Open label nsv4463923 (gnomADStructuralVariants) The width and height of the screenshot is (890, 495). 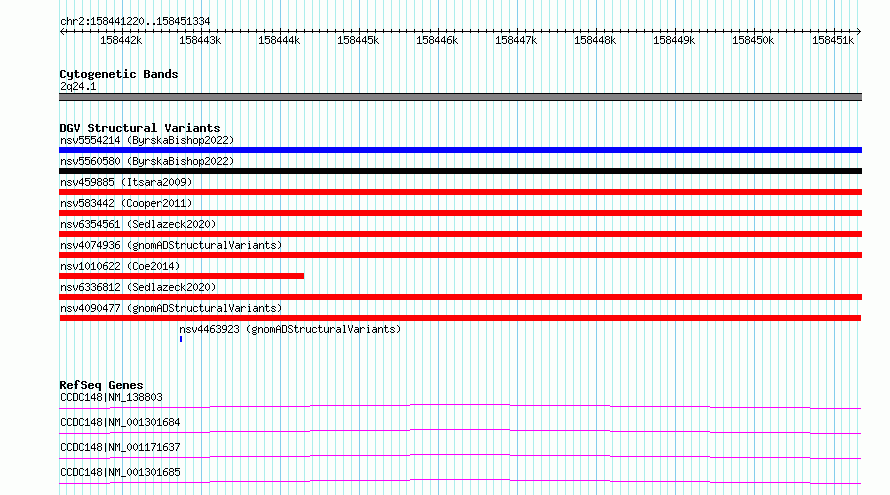[x=290, y=329]
